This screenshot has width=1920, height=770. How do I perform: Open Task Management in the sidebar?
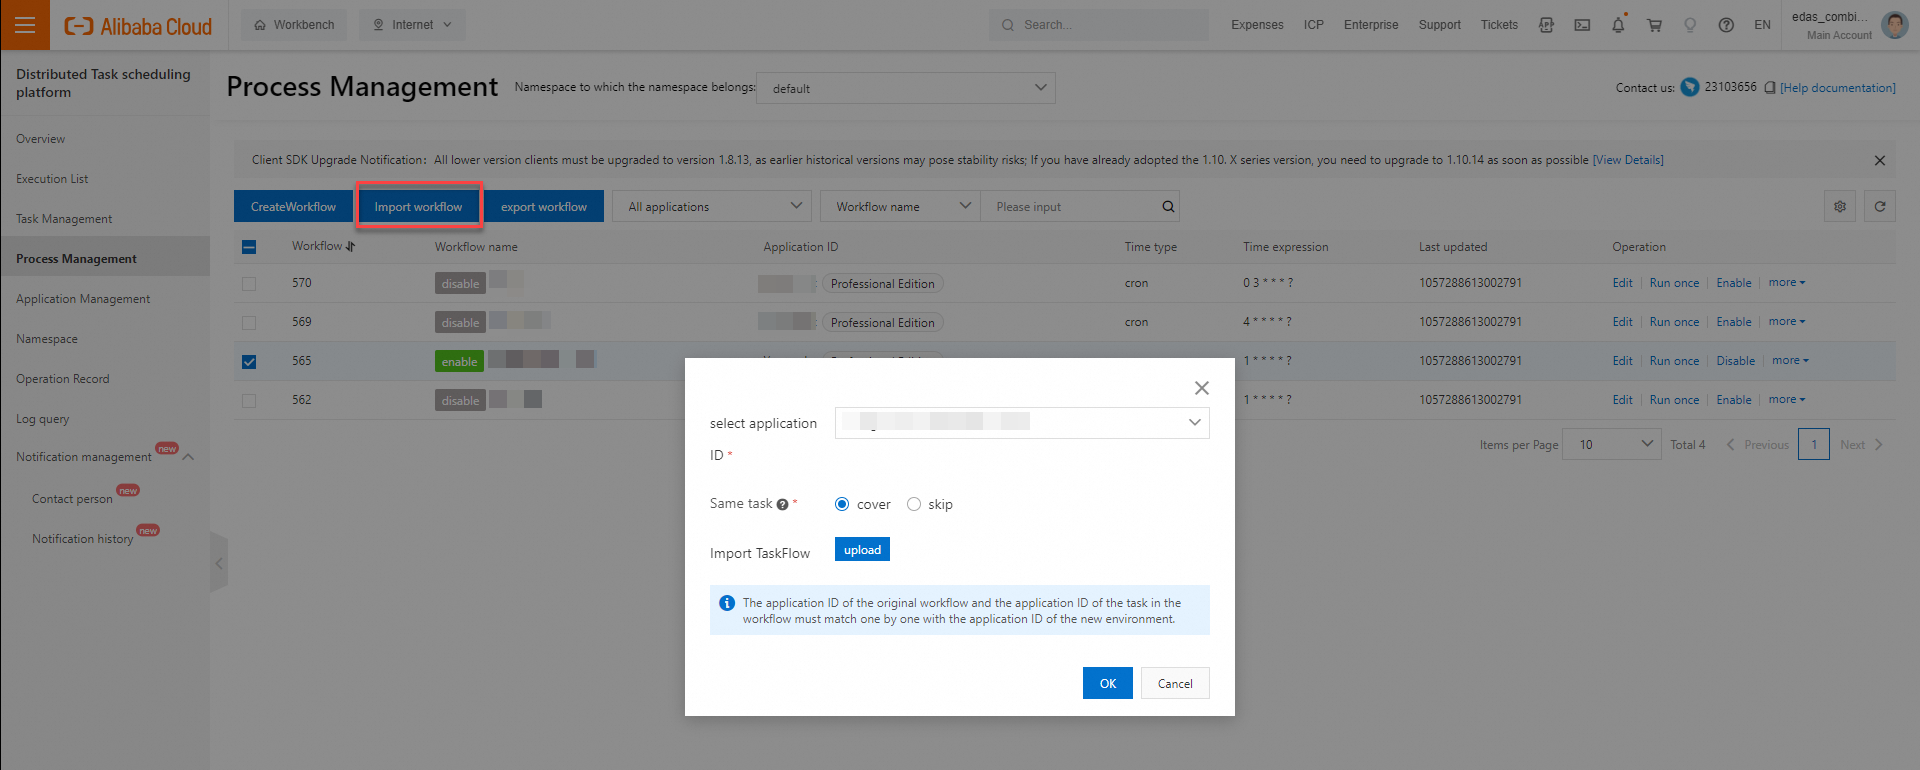[x=64, y=219]
